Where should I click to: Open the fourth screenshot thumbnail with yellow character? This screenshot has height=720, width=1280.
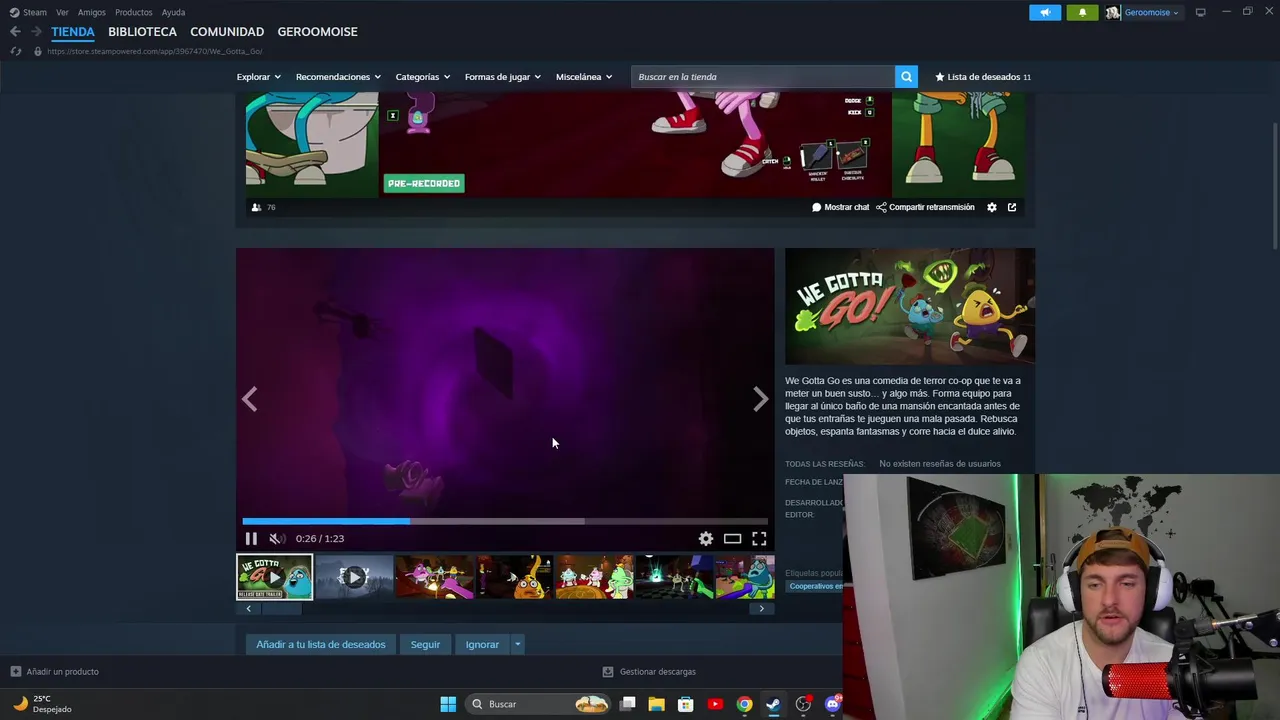pos(514,577)
